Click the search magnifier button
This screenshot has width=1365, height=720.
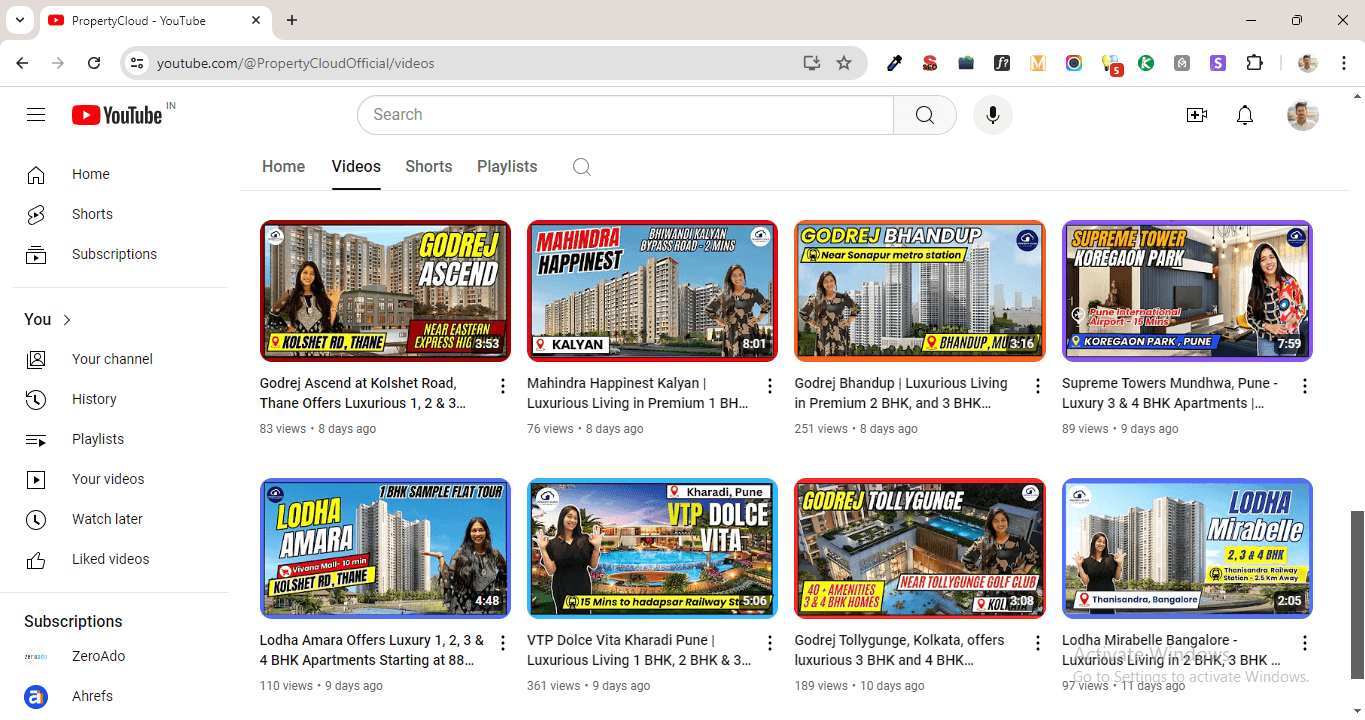pyautogui.click(x=925, y=115)
